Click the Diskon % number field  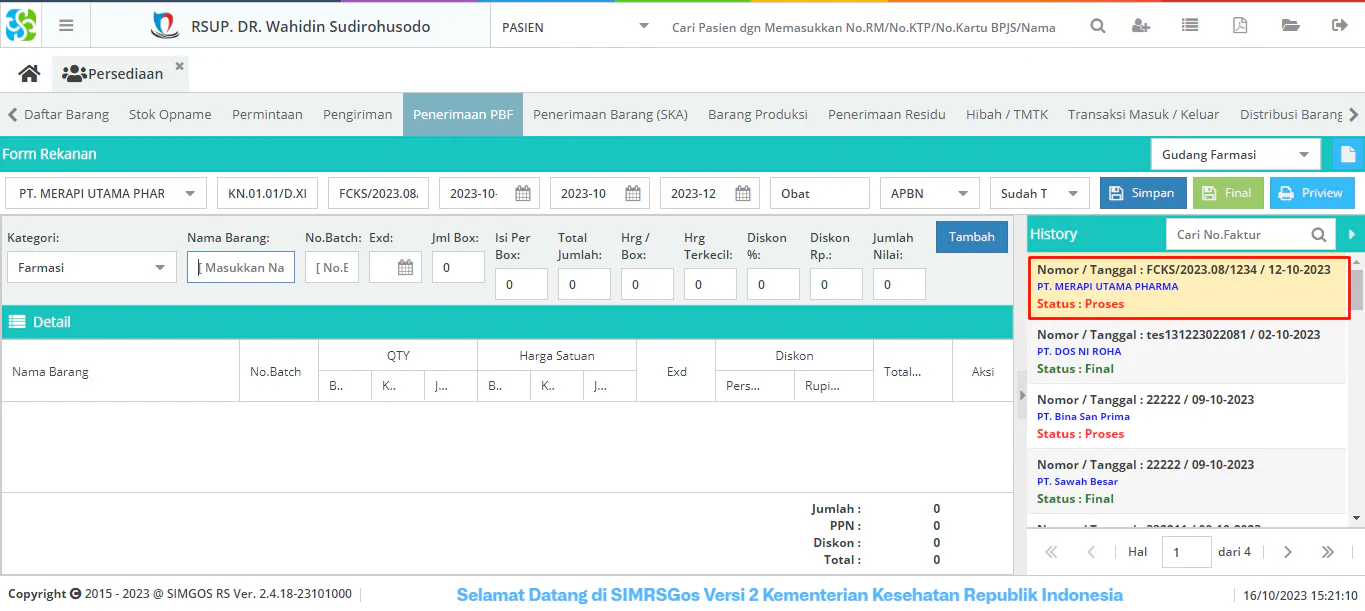tap(773, 284)
